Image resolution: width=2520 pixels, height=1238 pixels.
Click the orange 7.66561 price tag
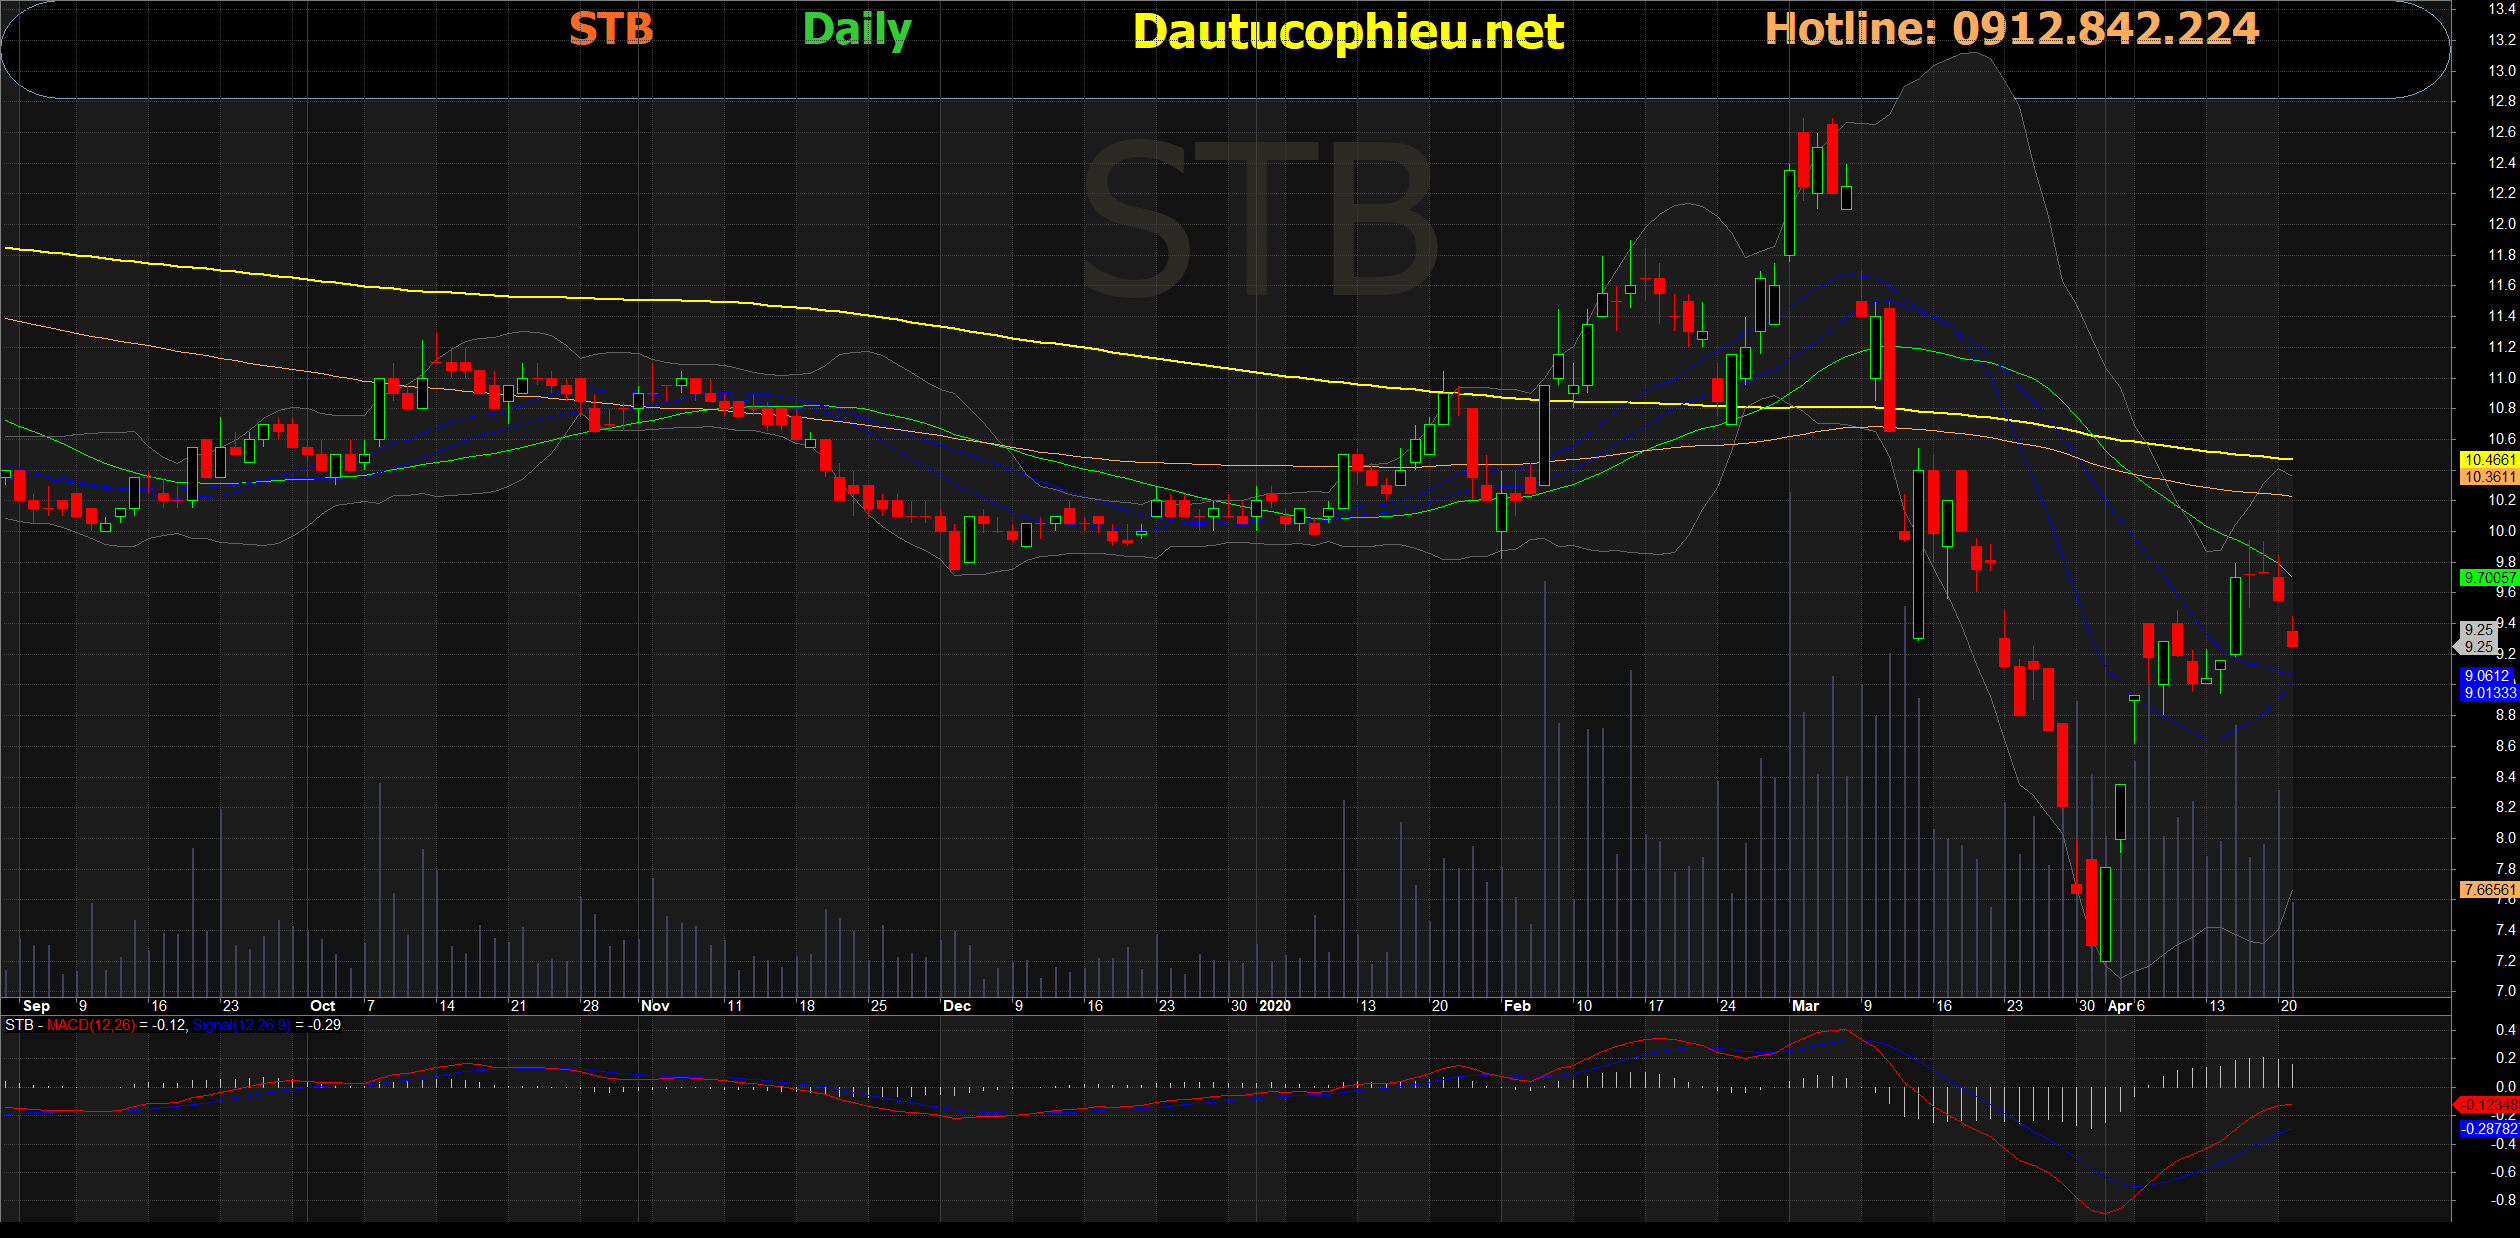coord(2488,889)
